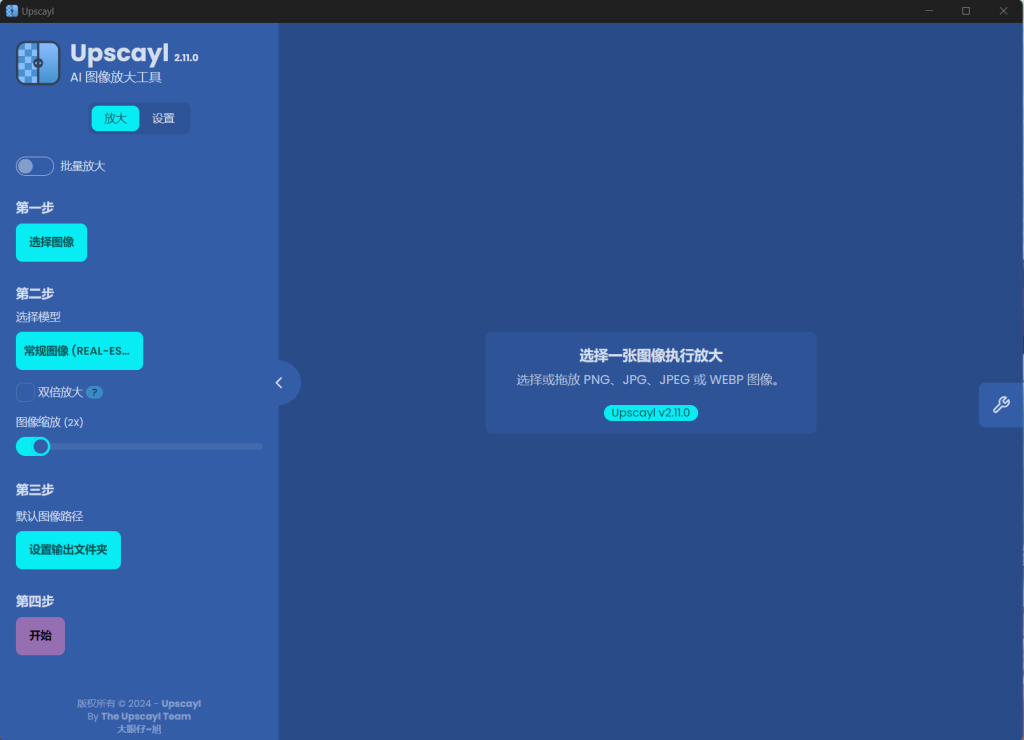Start upscaling with the 开始 button
The image size is (1024, 740).
pyautogui.click(x=40, y=636)
